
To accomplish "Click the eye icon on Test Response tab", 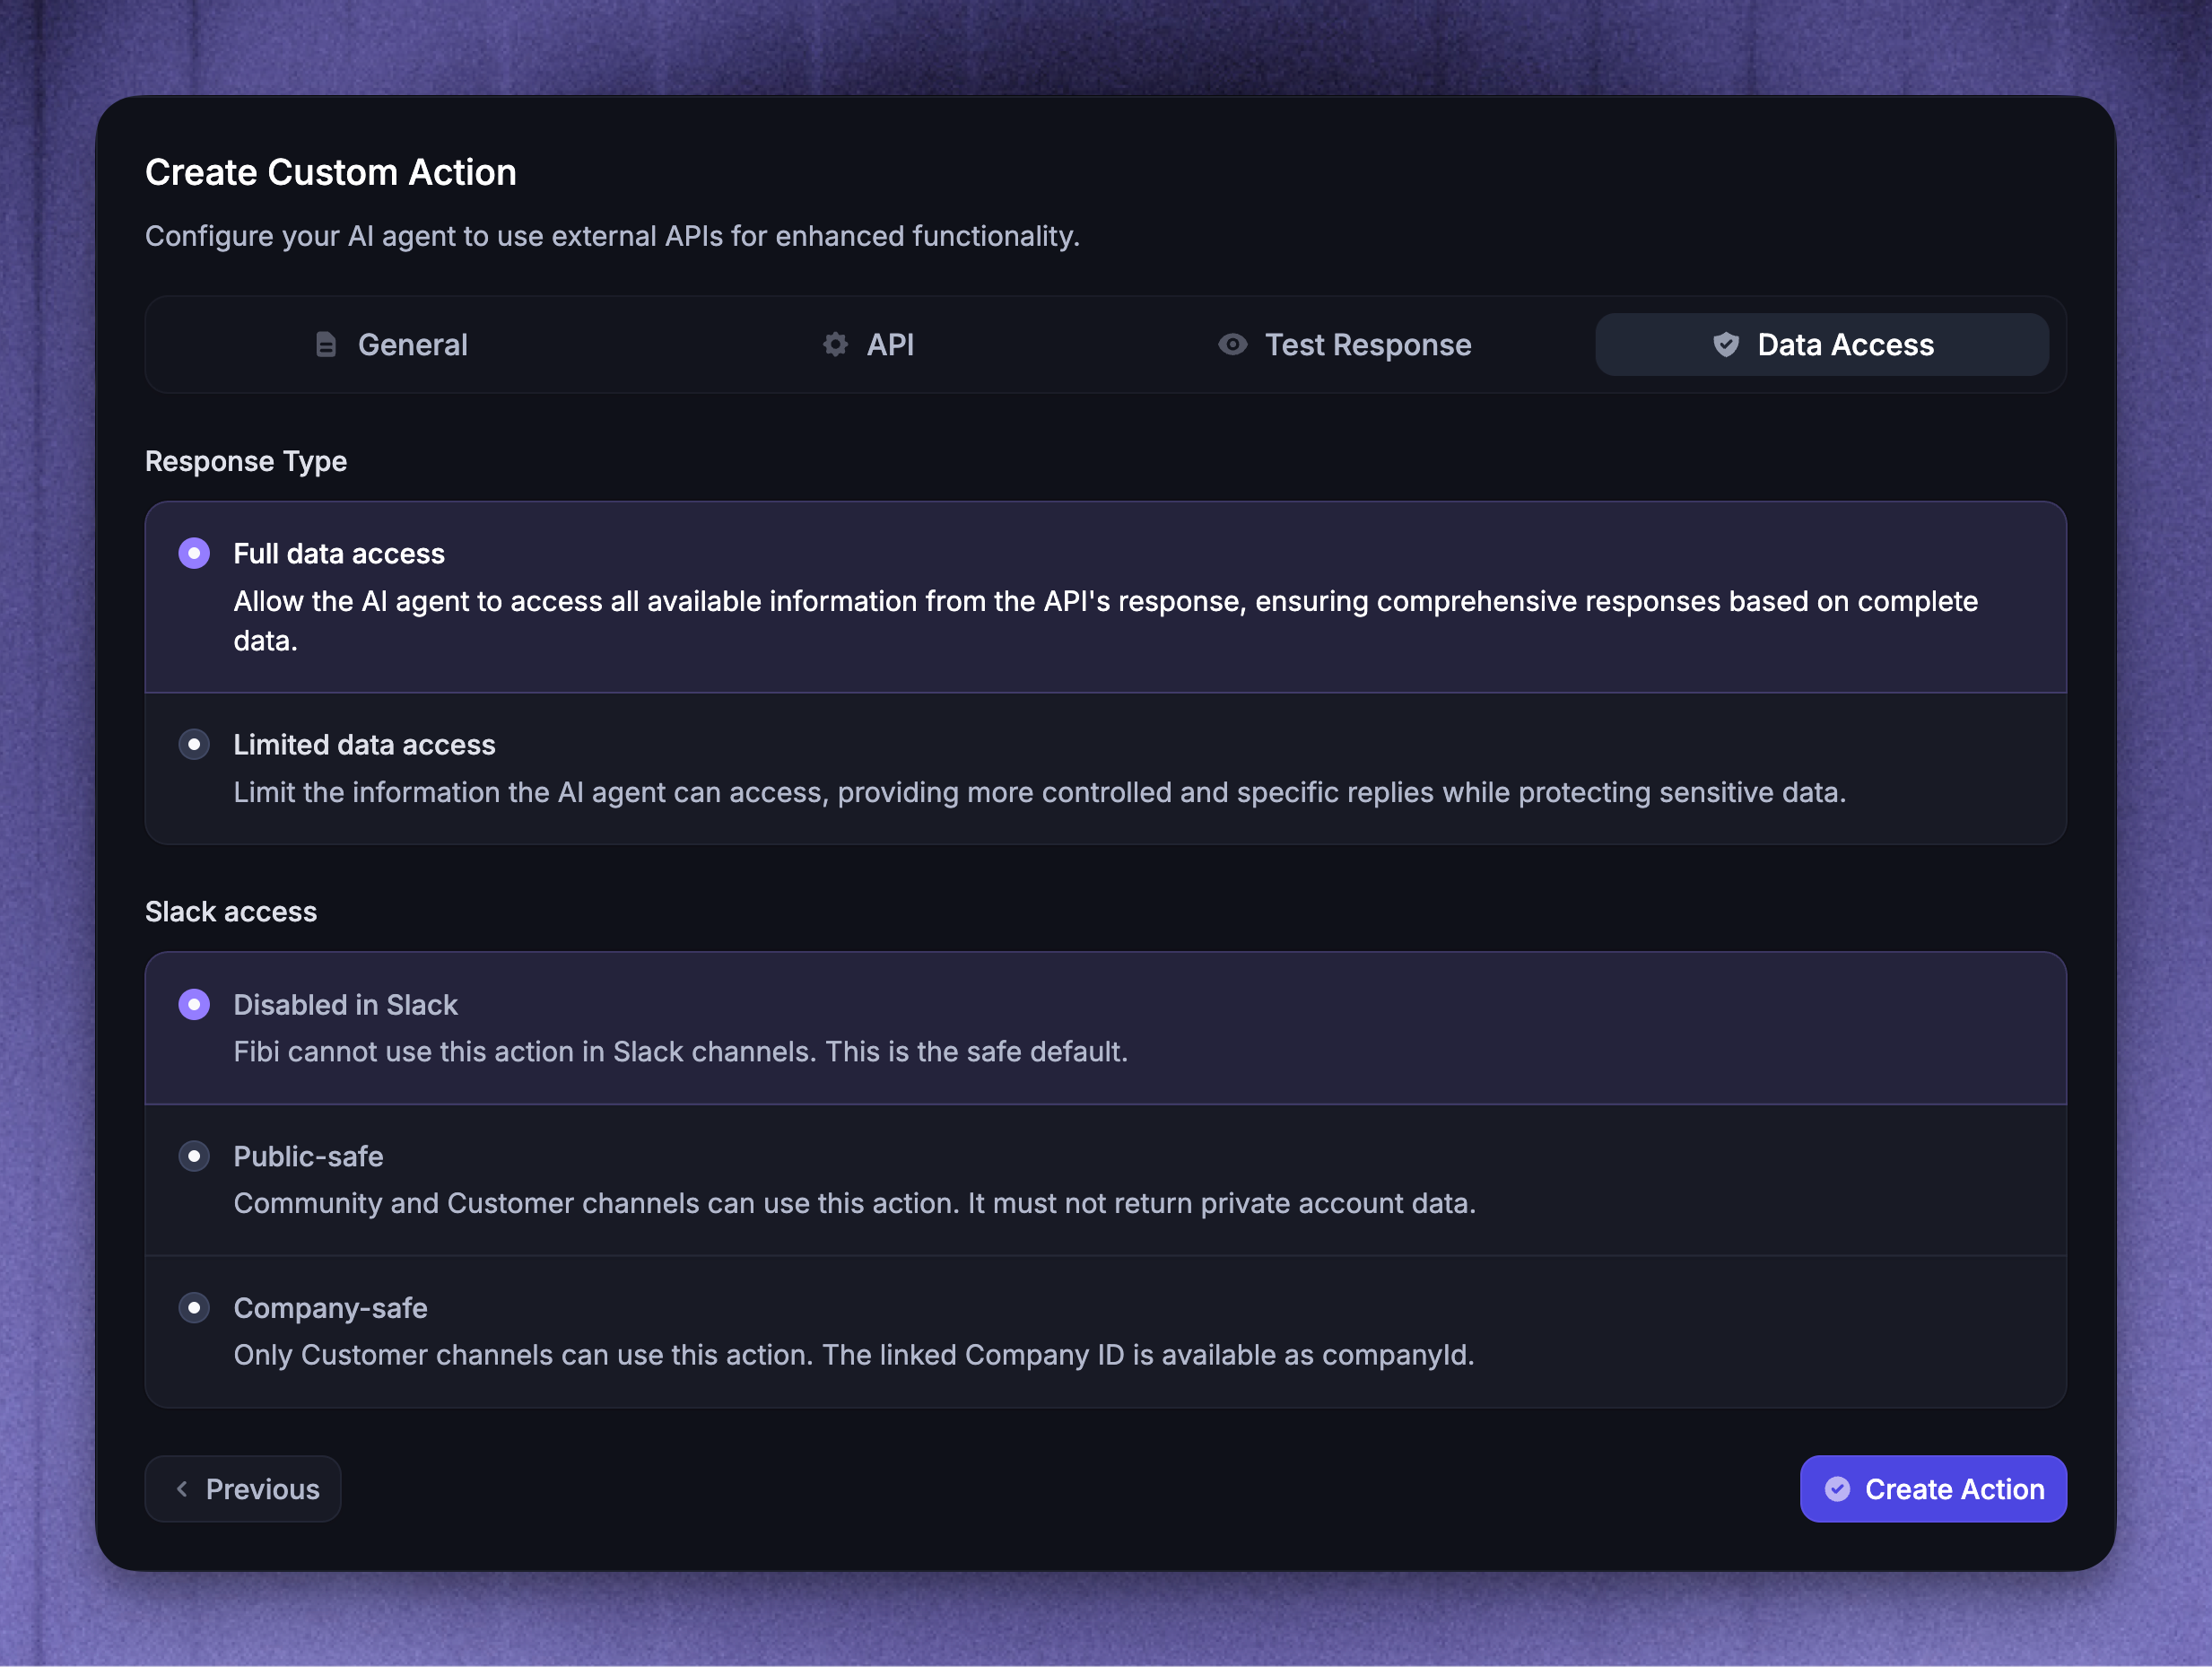I will tap(1232, 345).
